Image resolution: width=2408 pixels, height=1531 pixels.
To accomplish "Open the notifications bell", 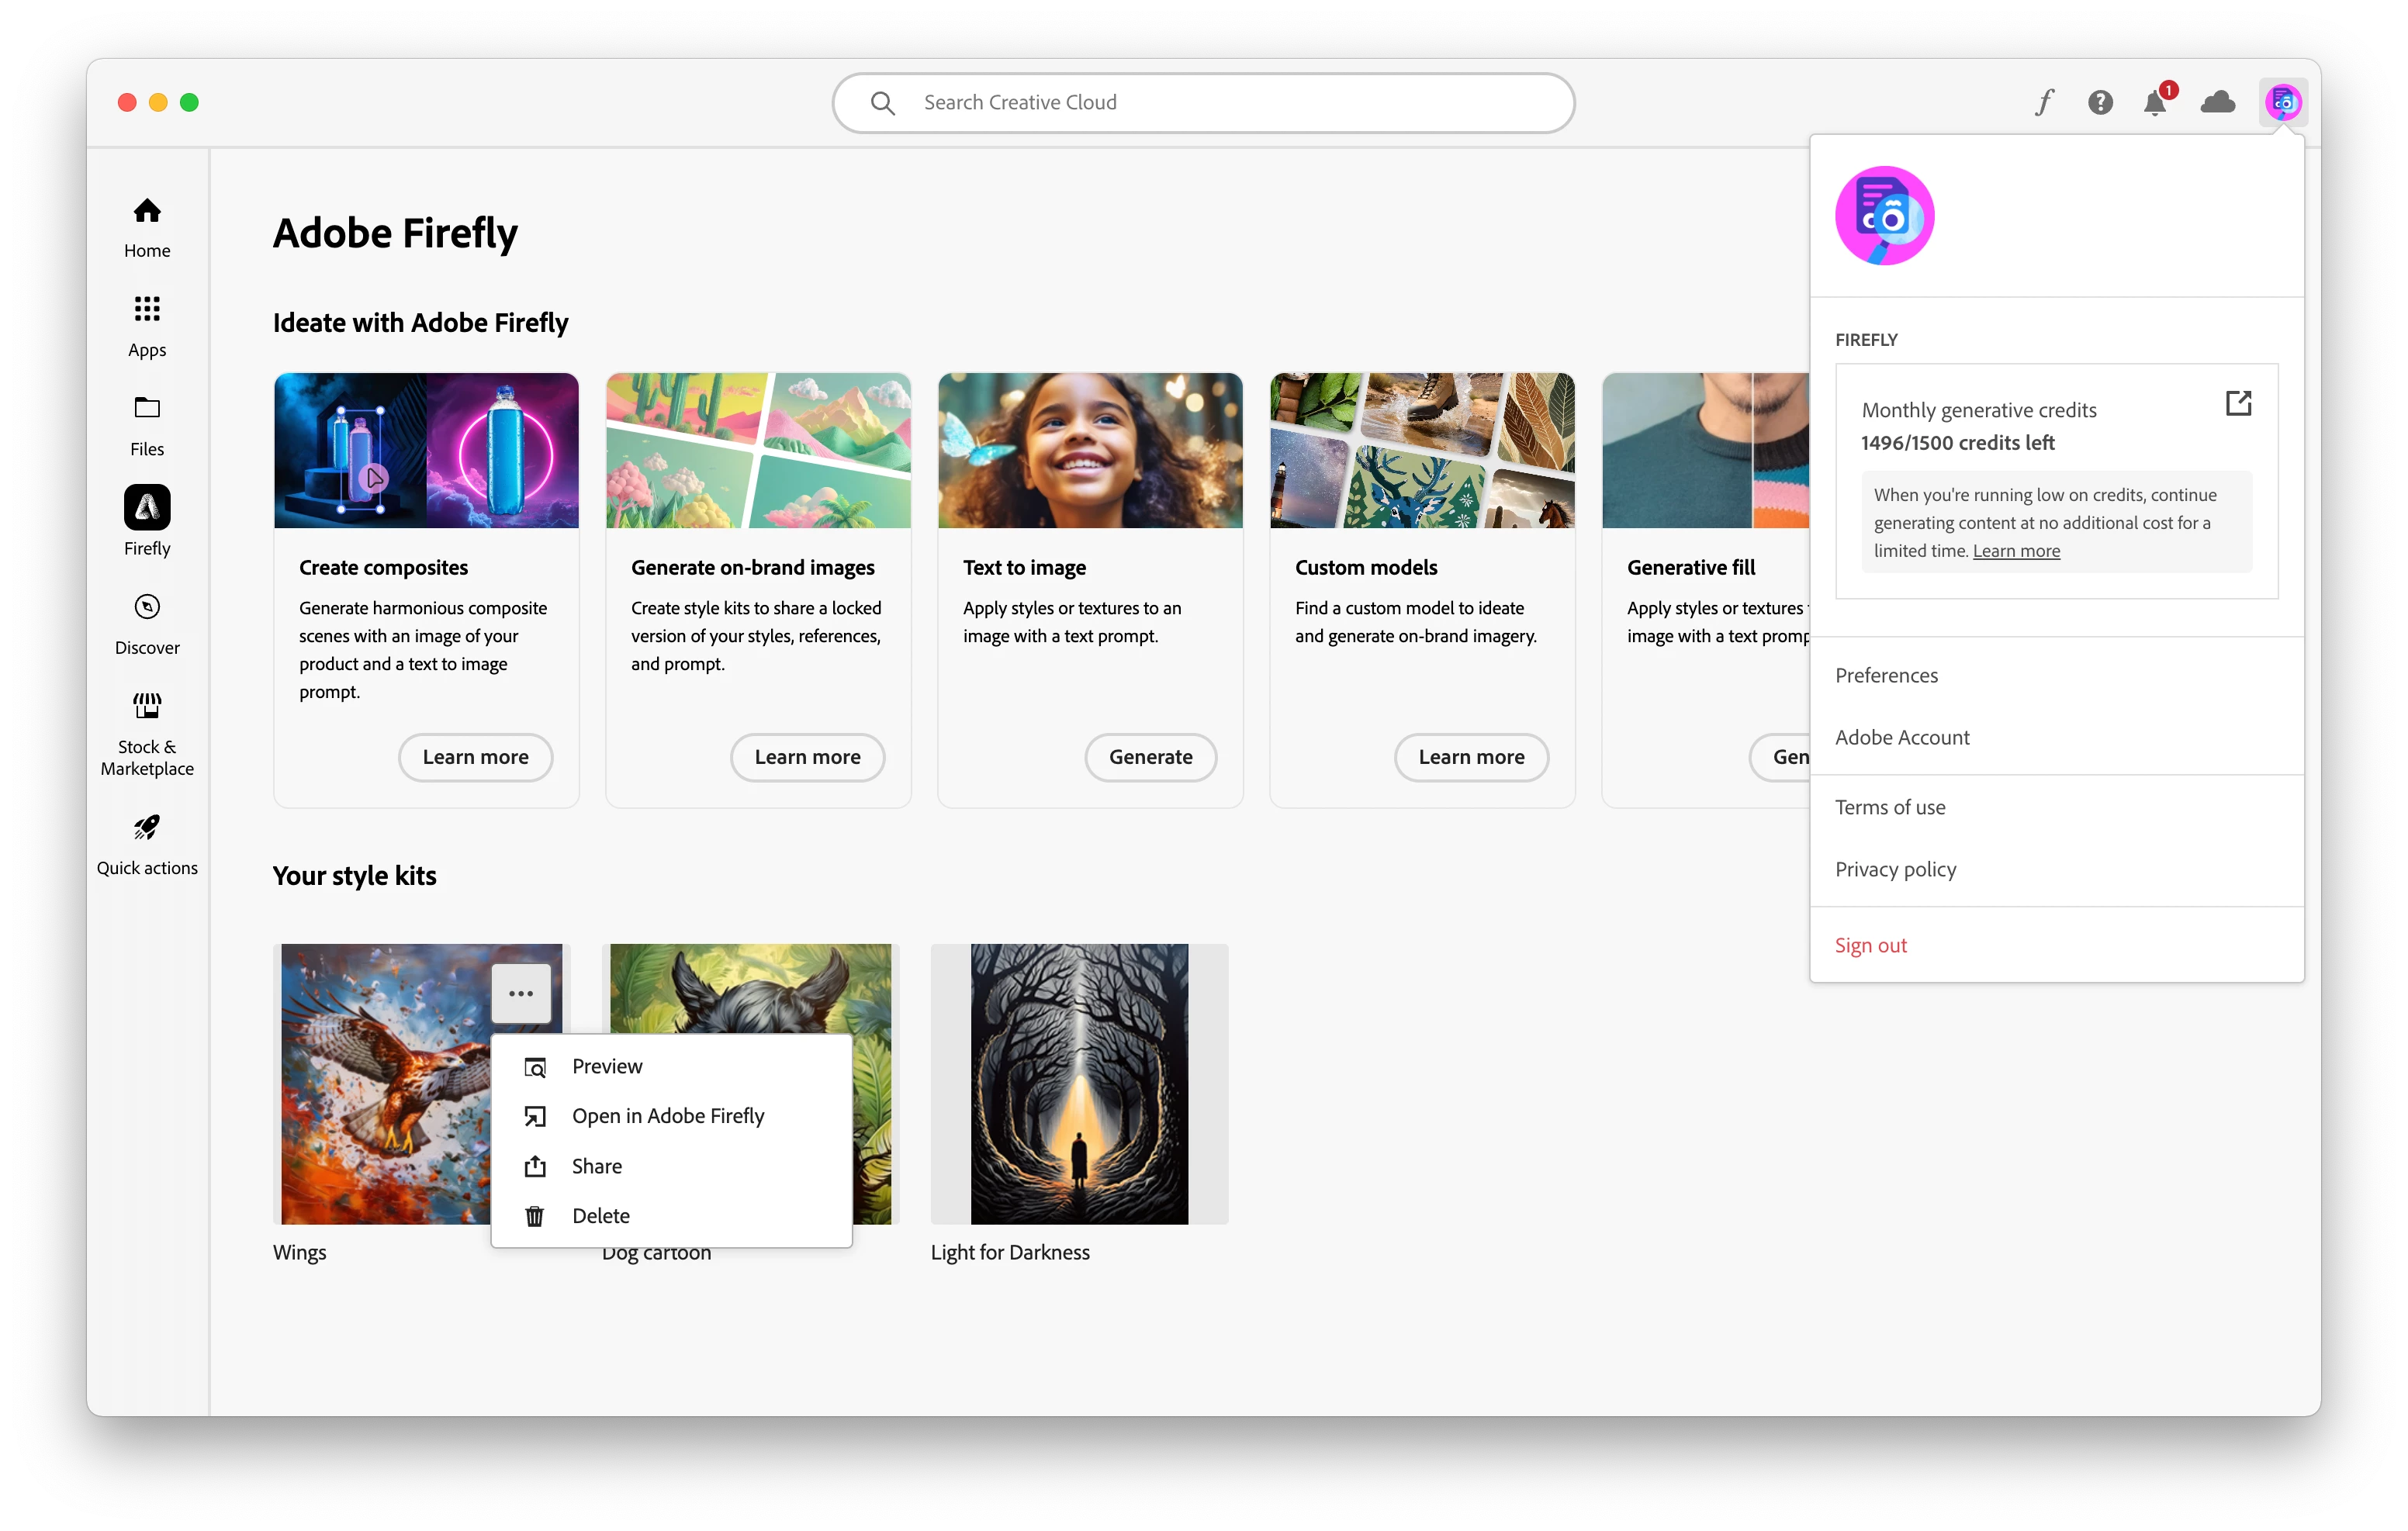I will [x=2155, y=102].
